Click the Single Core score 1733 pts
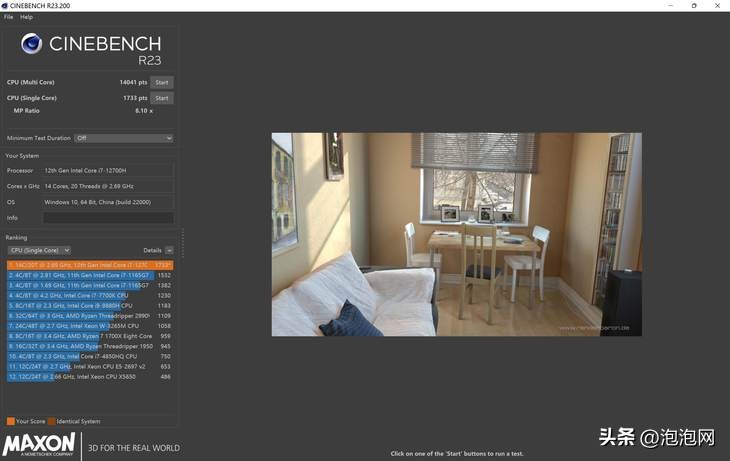730x461 pixels. pos(135,98)
